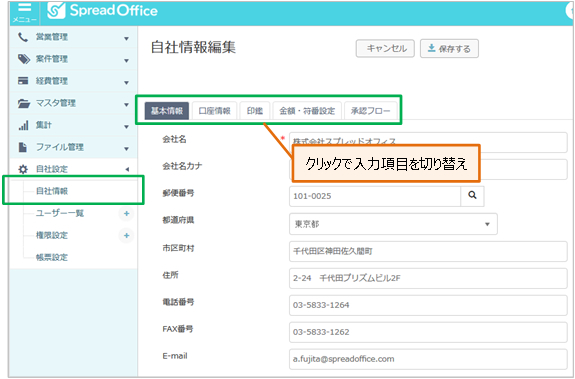This screenshot has height=379, width=575.
Task: Click the 都道府県 field label
Action: [x=178, y=220]
